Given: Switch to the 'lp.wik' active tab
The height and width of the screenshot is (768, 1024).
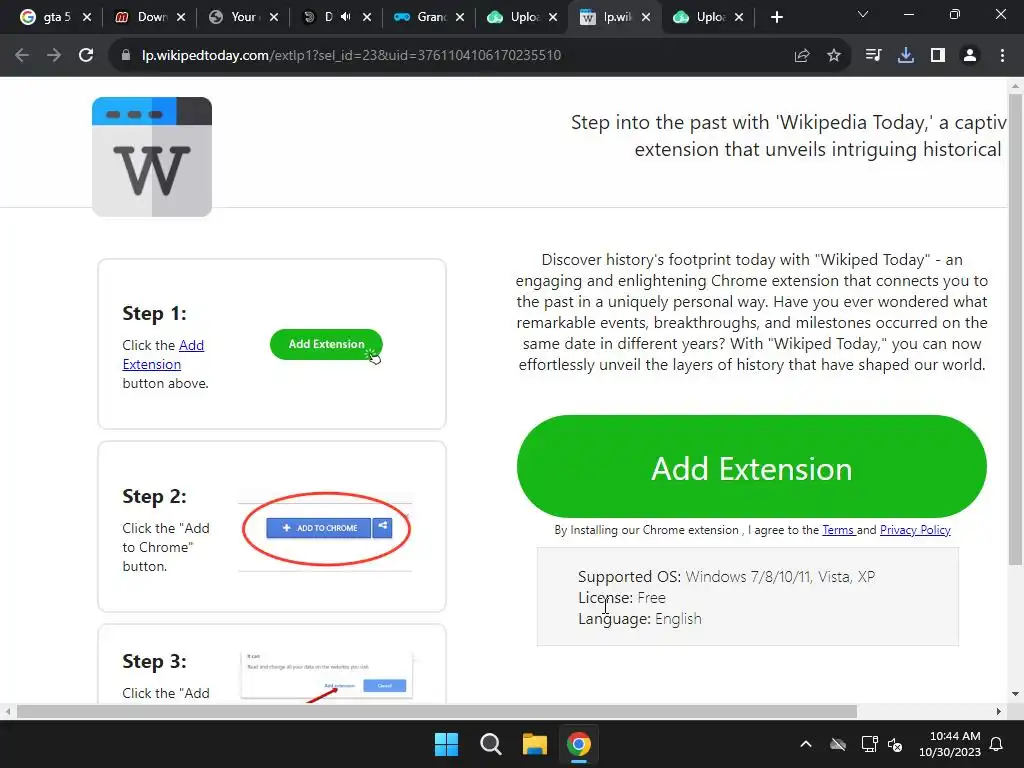Looking at the screenshot, I should [606, 18].
